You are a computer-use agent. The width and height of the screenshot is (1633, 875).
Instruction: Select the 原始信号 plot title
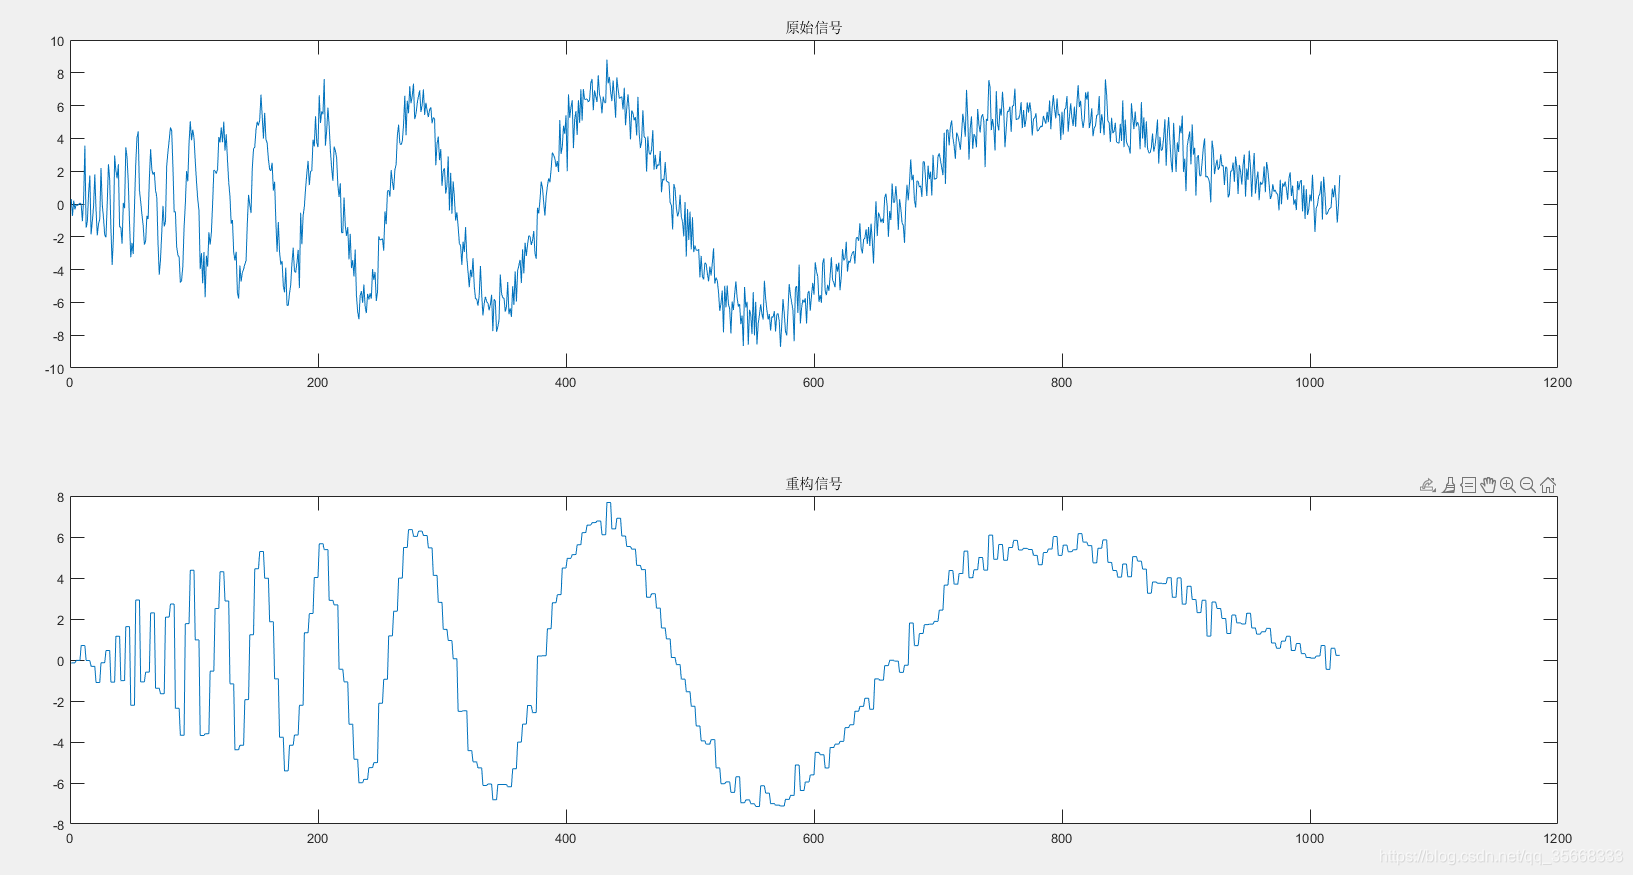[814, 27]
